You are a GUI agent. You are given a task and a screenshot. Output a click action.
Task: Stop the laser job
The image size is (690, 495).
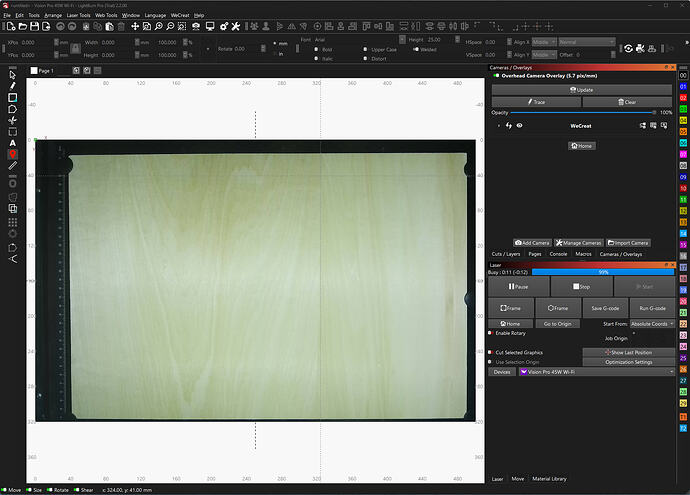pyautogui.click(x=581, y=286)
